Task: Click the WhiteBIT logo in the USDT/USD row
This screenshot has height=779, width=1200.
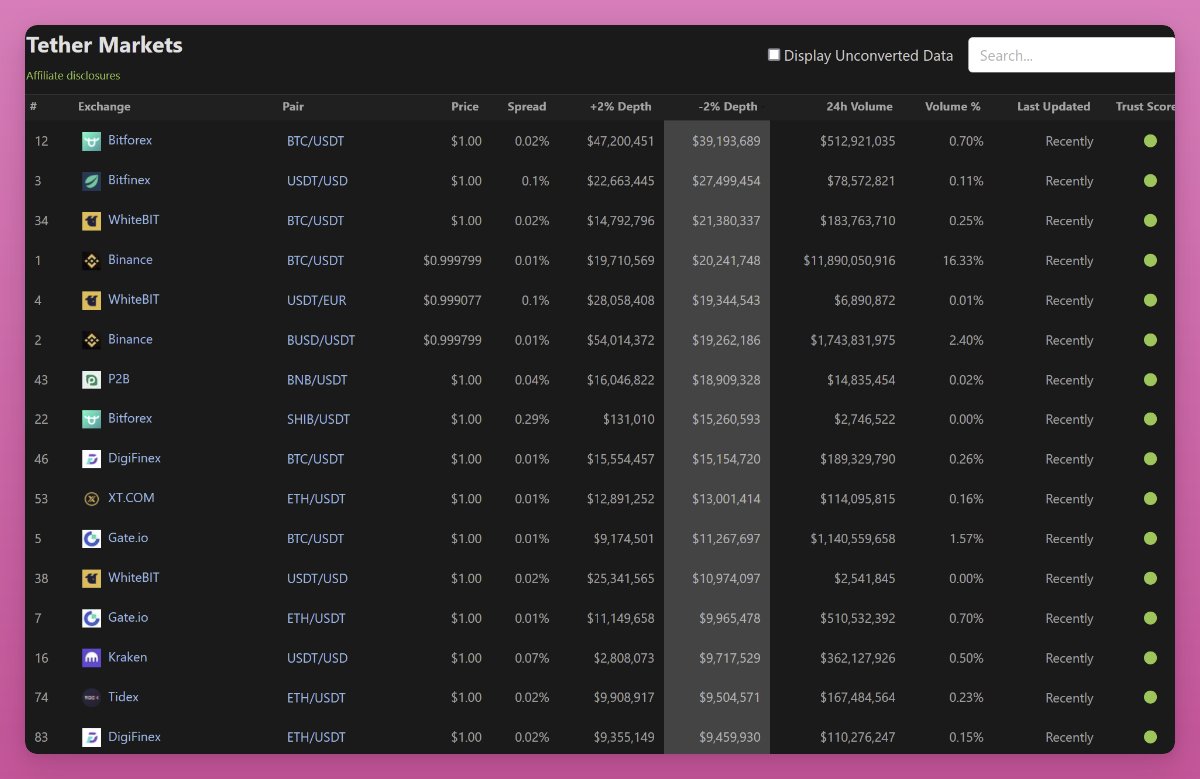Action: click(x=91, y=578)
